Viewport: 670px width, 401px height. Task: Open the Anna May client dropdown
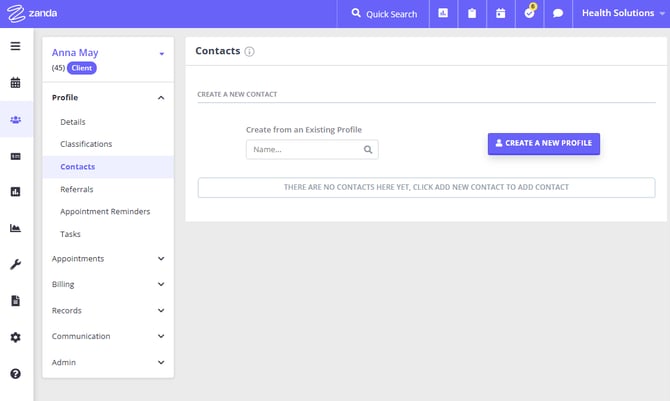coord(161,54)
